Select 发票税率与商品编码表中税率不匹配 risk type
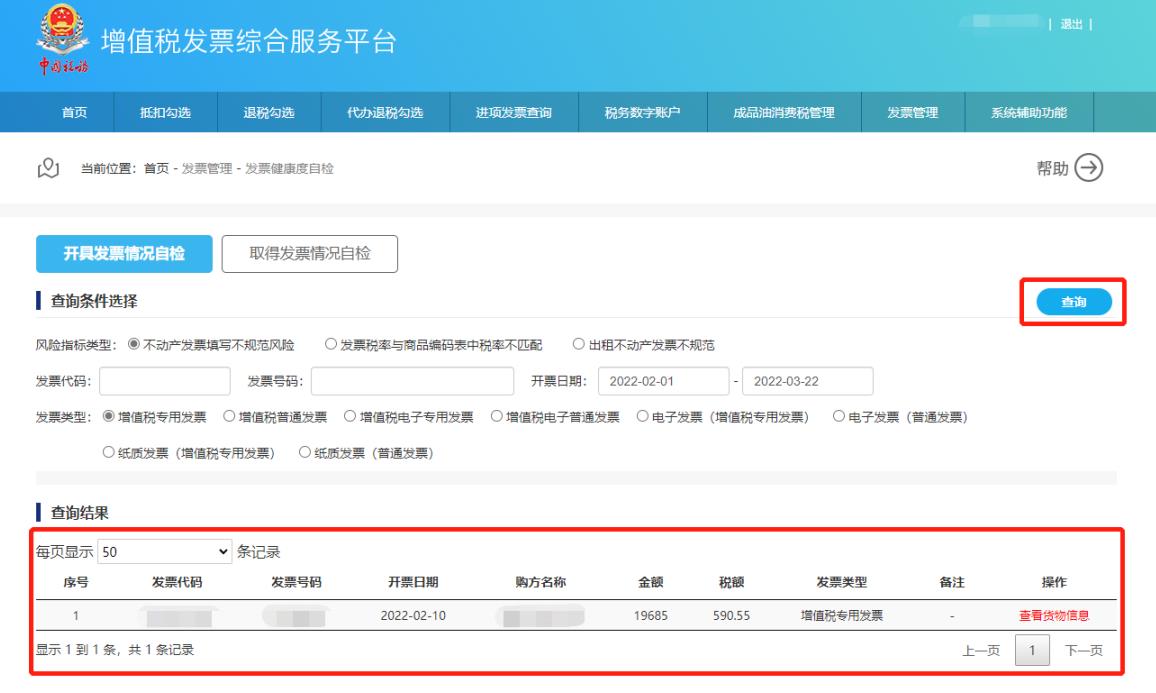 pos(332,345)
